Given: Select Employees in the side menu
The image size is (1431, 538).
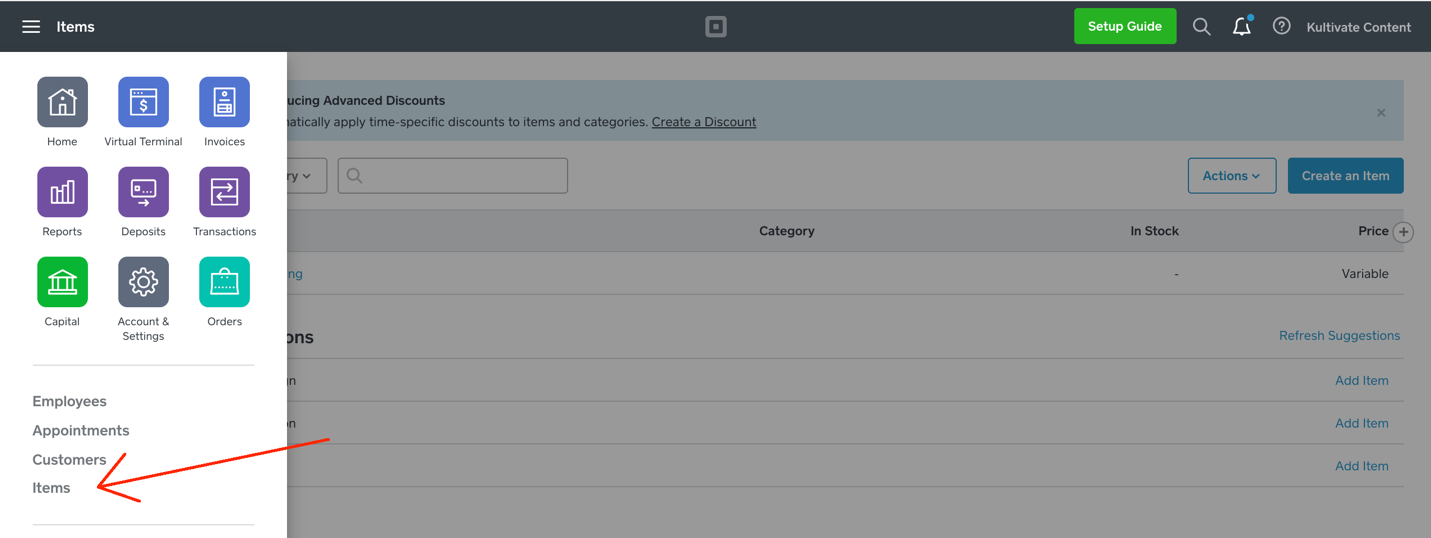Looking at the screenshot, I should tap(69, 401).
